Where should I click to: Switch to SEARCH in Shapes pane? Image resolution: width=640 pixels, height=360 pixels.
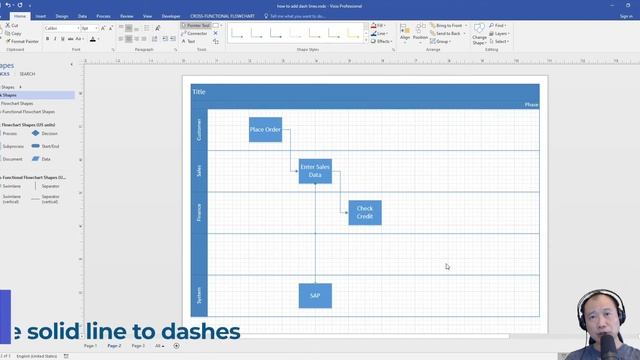(x=27, y=74)
